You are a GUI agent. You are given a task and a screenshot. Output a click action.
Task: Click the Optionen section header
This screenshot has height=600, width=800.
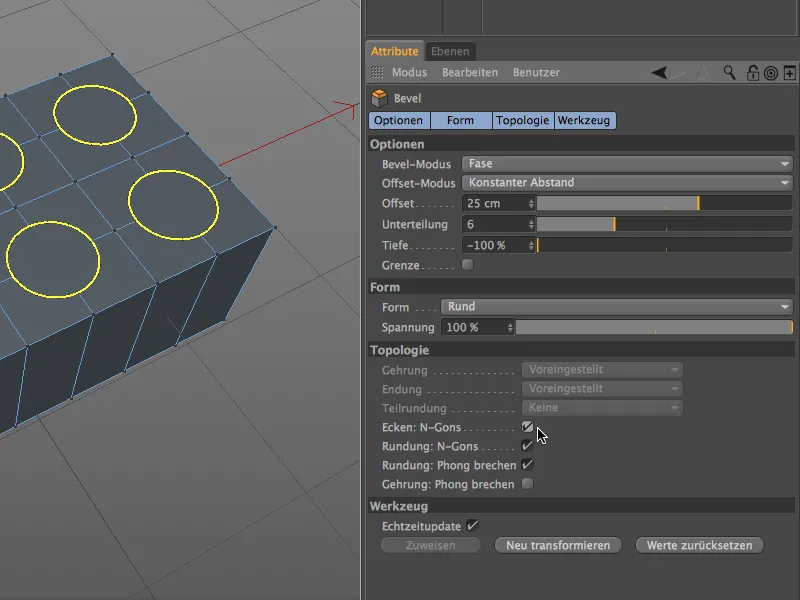click(582, 144)
